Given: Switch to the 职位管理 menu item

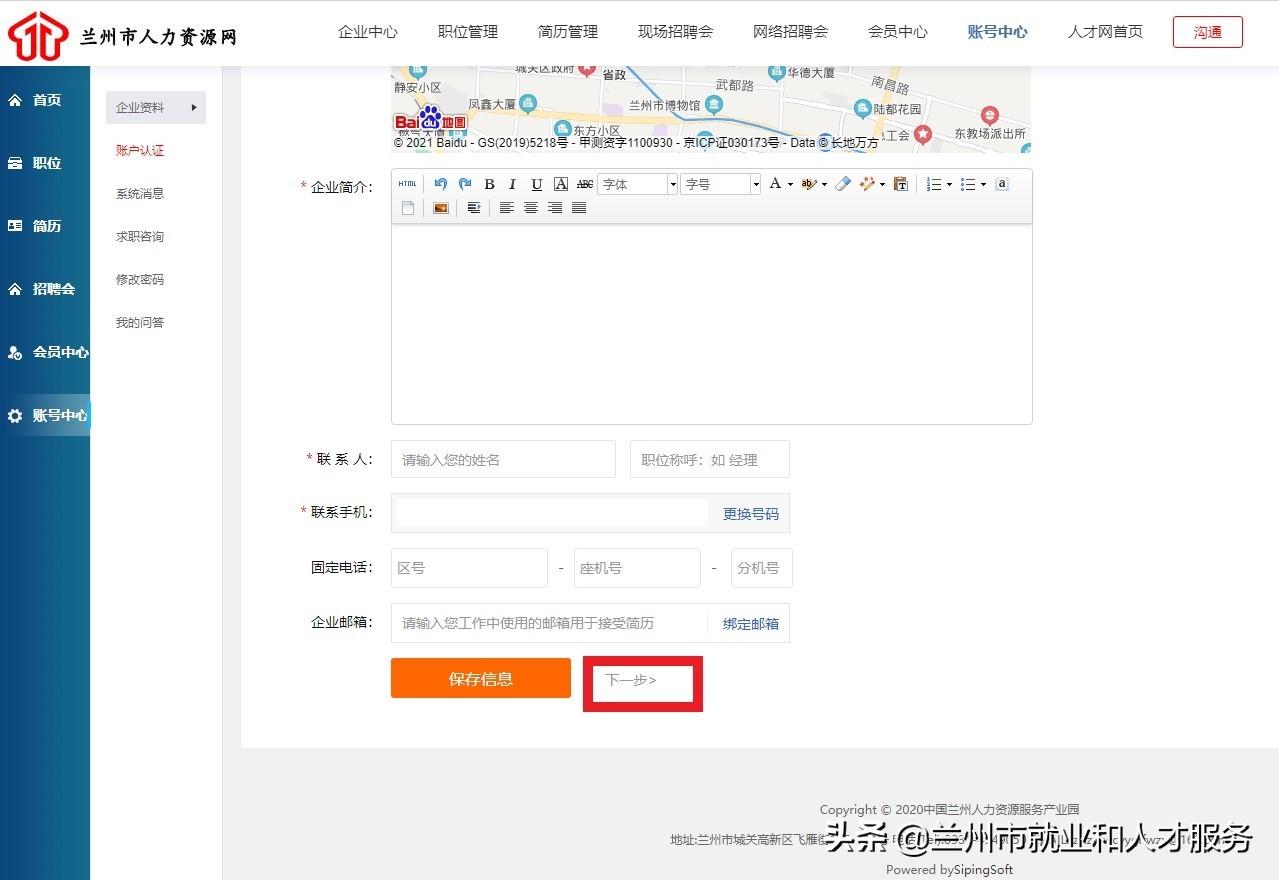Looking at the screenshot, I should point(466,31).
